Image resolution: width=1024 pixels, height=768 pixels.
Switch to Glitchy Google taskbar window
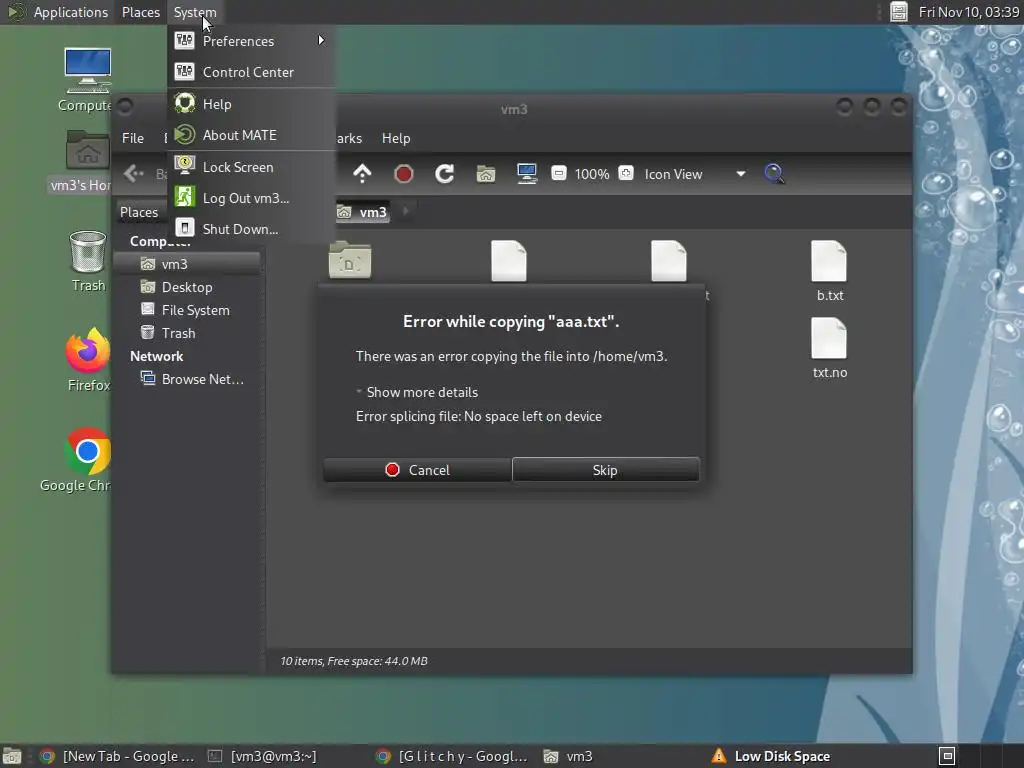click(x=453, y=756)
